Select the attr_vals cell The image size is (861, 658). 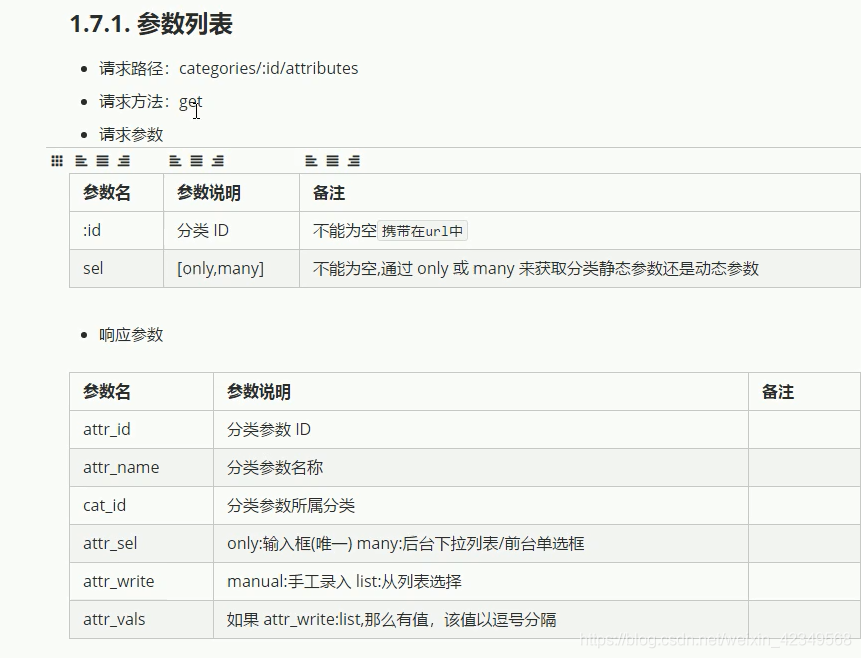(x=141, y=619)
